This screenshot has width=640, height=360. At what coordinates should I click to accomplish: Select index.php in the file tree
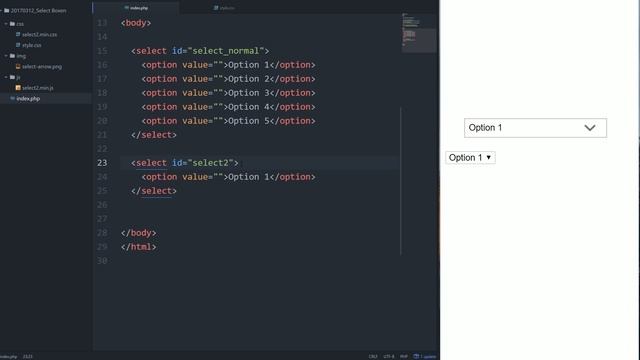tap(28, 98)
